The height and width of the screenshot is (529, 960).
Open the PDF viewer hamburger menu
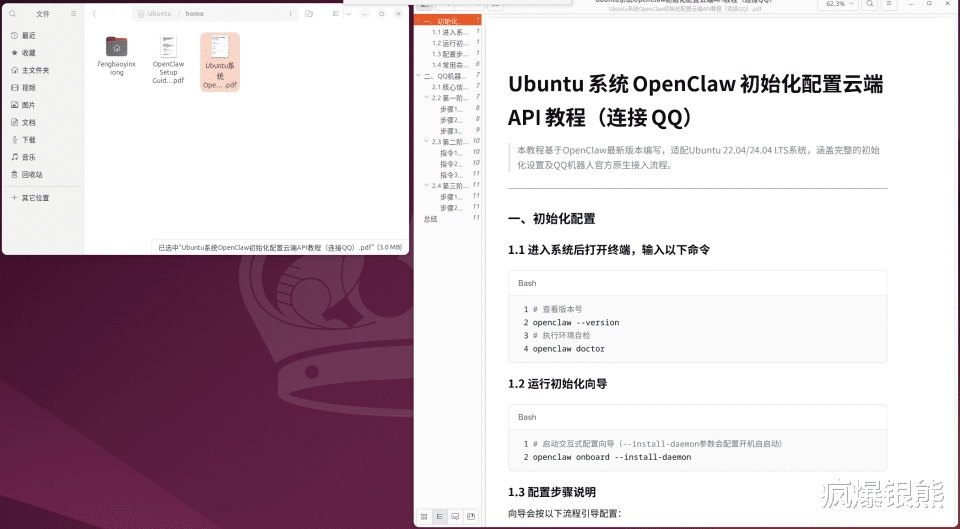click(x=889, y=4)
